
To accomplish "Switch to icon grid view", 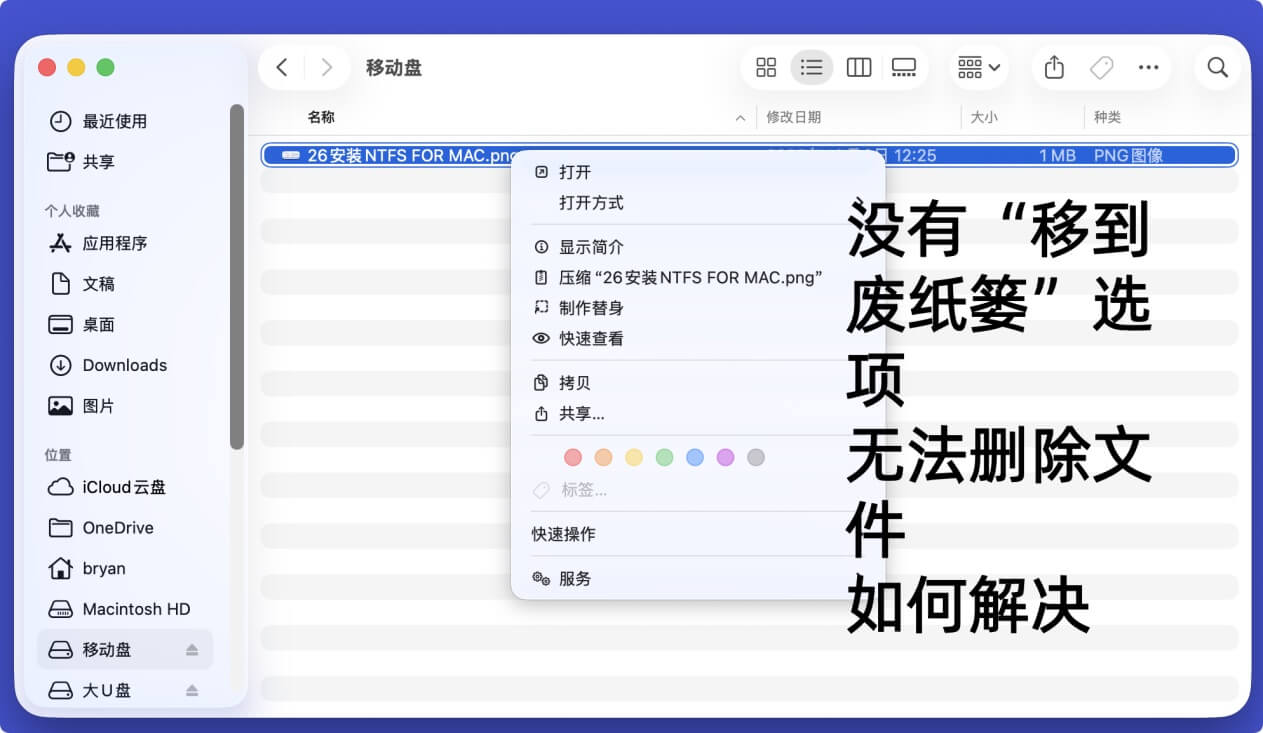I will [x=766, y=67].
